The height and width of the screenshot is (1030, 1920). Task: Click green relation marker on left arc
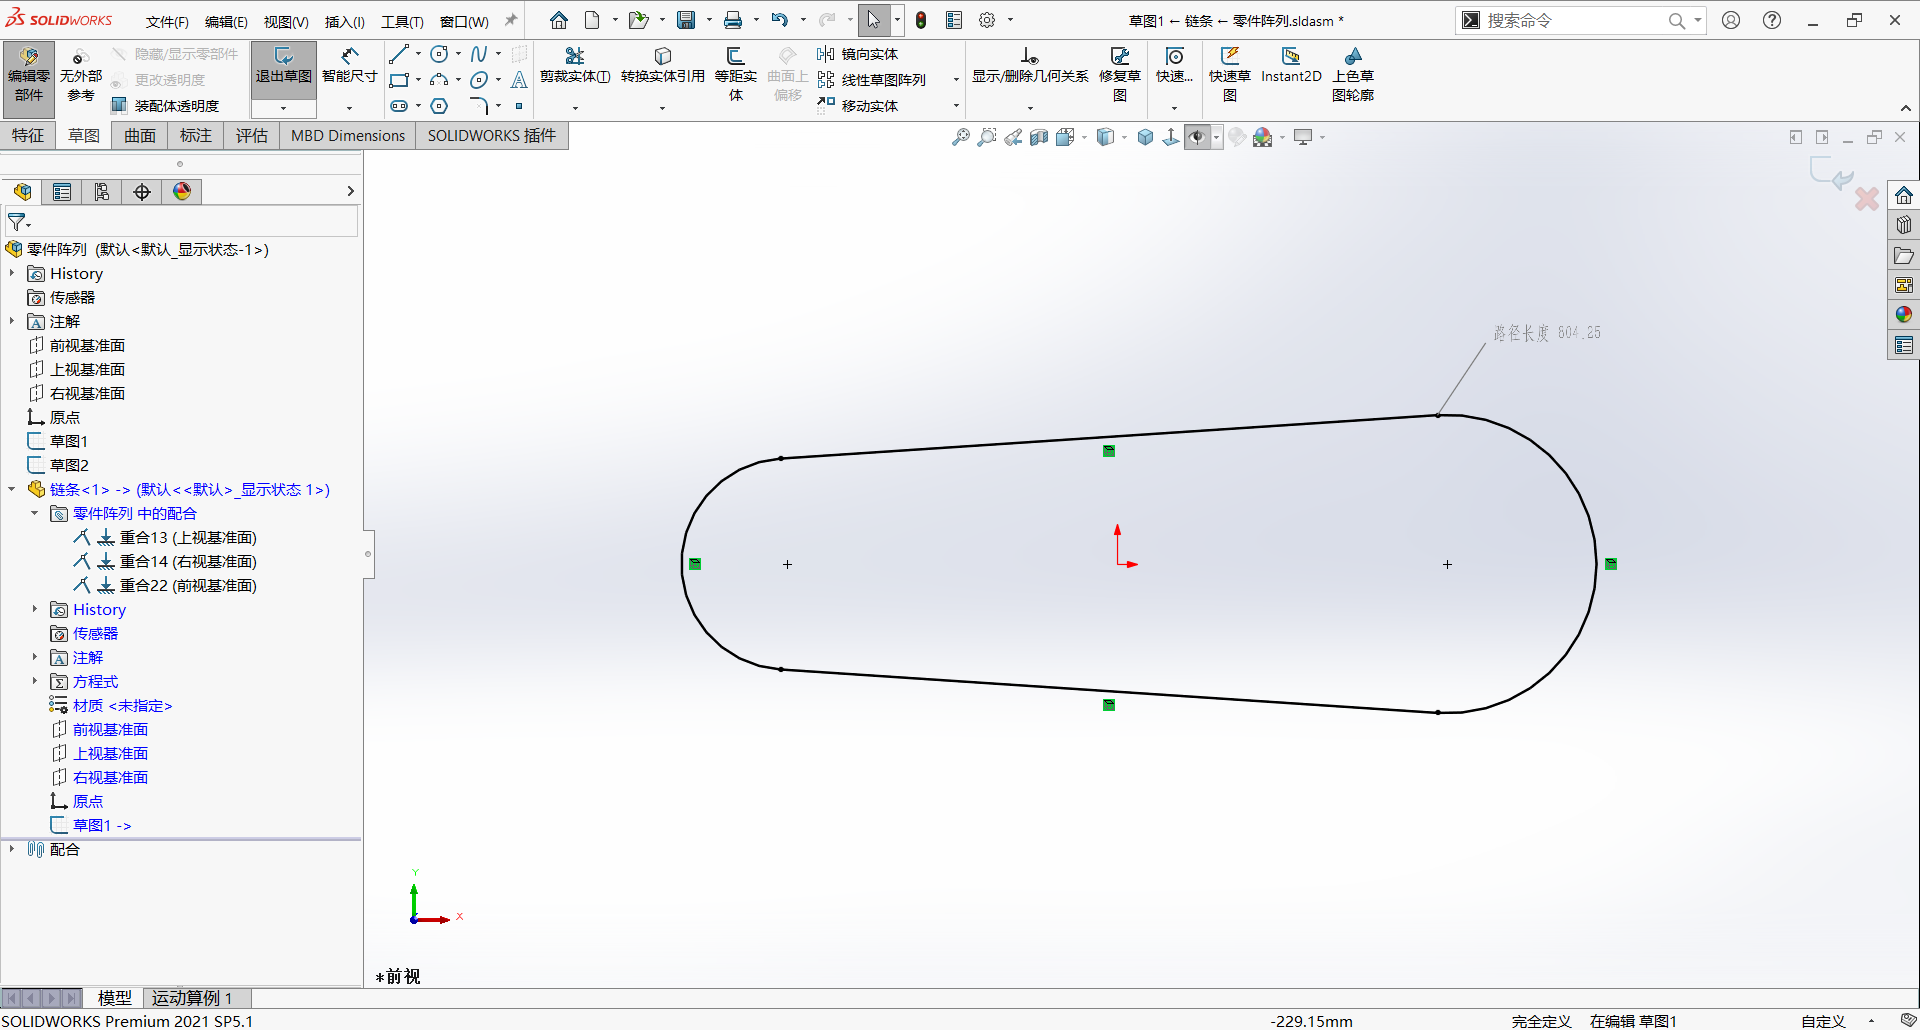pyautogui.click(x=695, y=564)
